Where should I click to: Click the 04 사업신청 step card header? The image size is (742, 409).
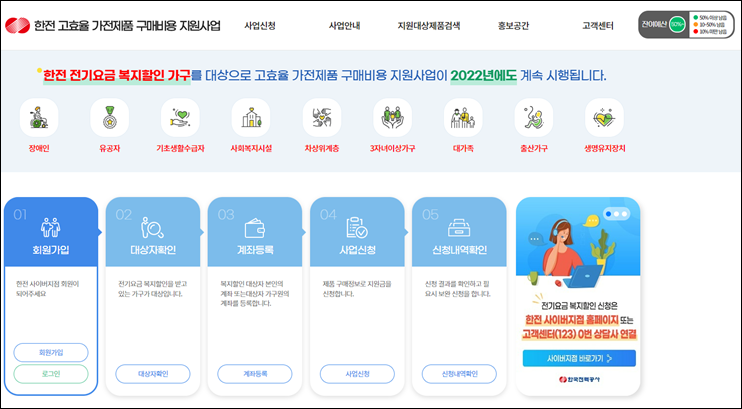click(x=357, y=232)
